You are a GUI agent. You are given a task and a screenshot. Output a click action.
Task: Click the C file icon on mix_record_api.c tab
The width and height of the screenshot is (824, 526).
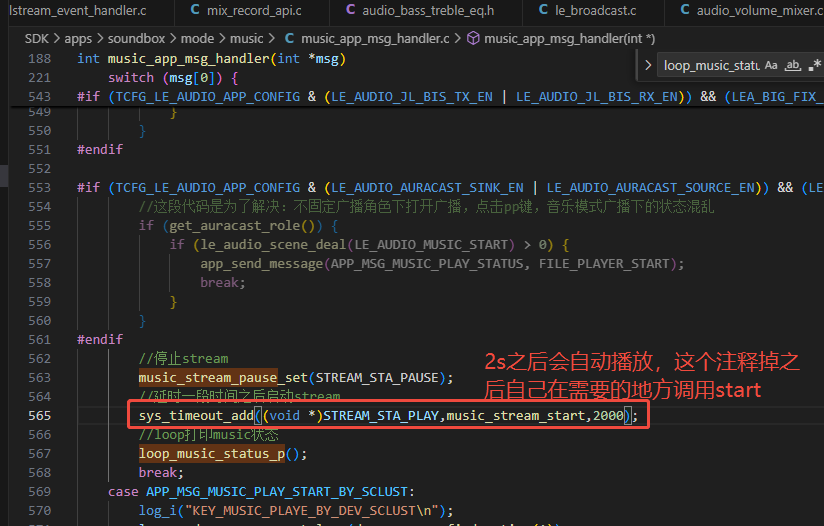(x=195, y=10)
